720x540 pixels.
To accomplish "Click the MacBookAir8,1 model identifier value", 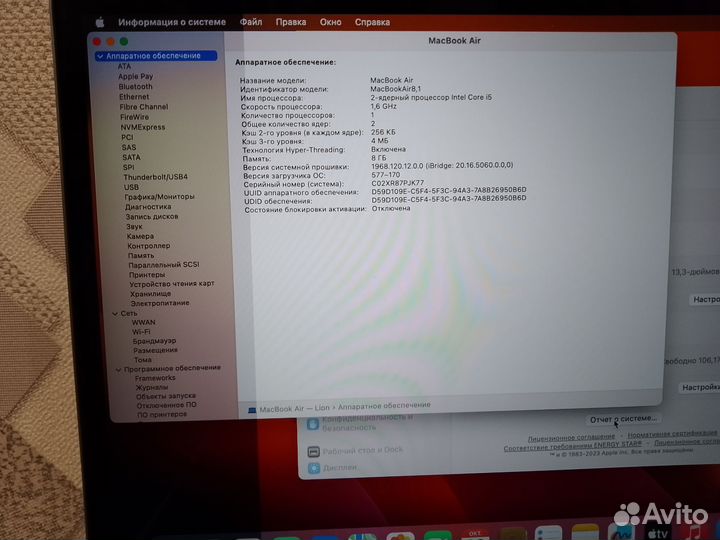I will coord(395,89).
